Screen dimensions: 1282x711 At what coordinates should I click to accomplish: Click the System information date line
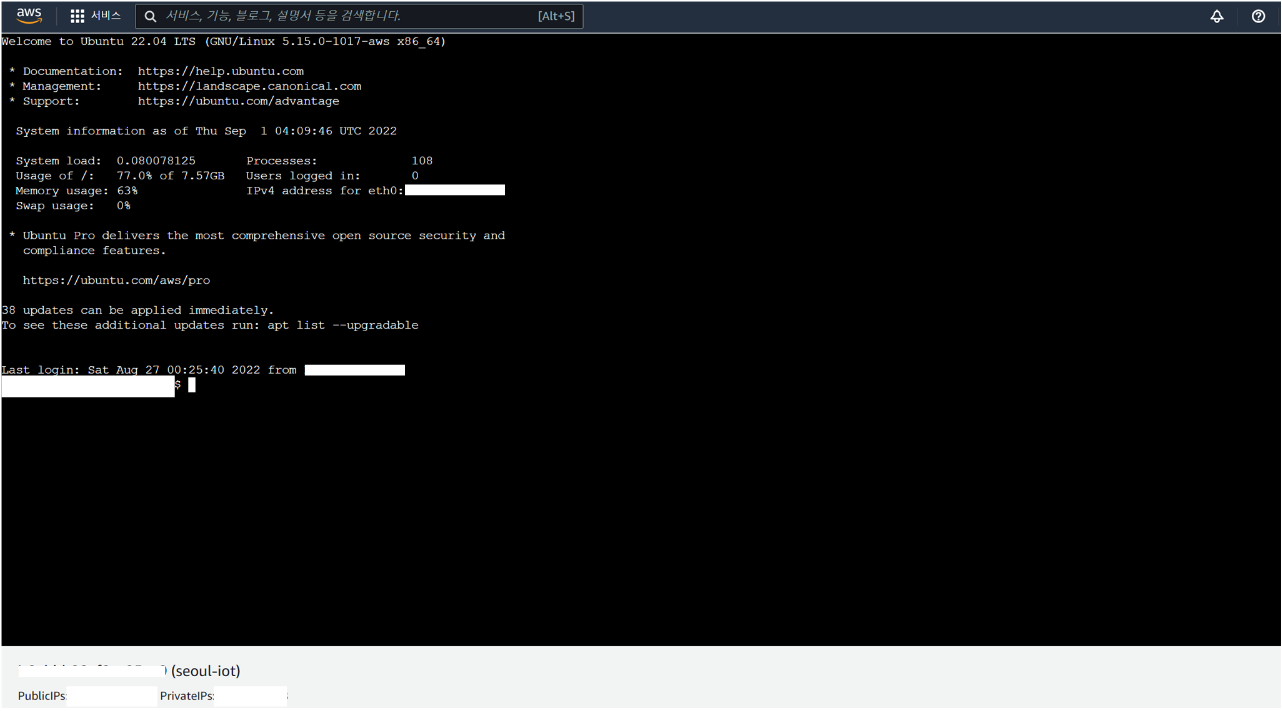[206, 131]
